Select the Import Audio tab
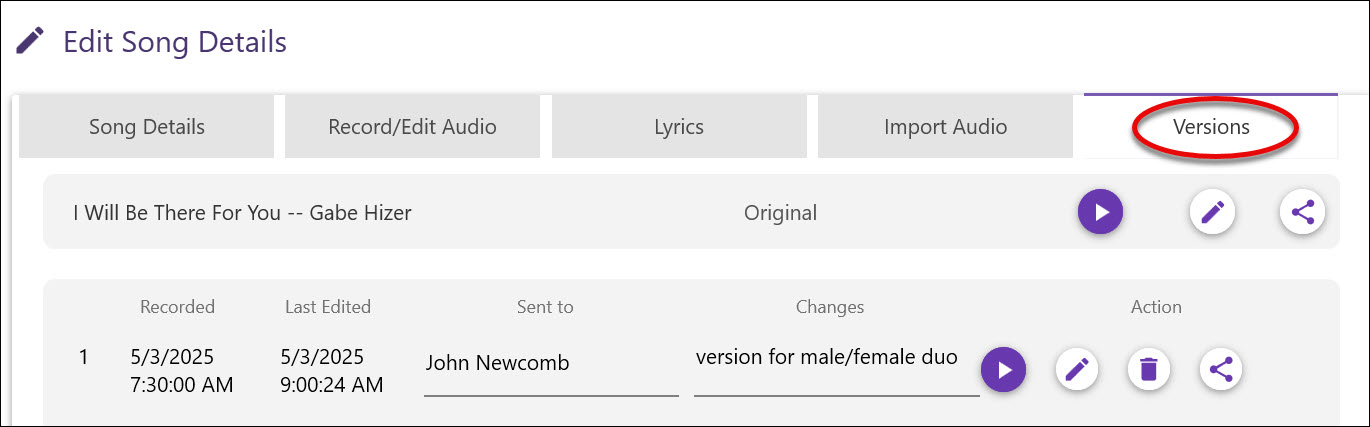The height and width of the screenshot is (427, 1370). point(945,127)
